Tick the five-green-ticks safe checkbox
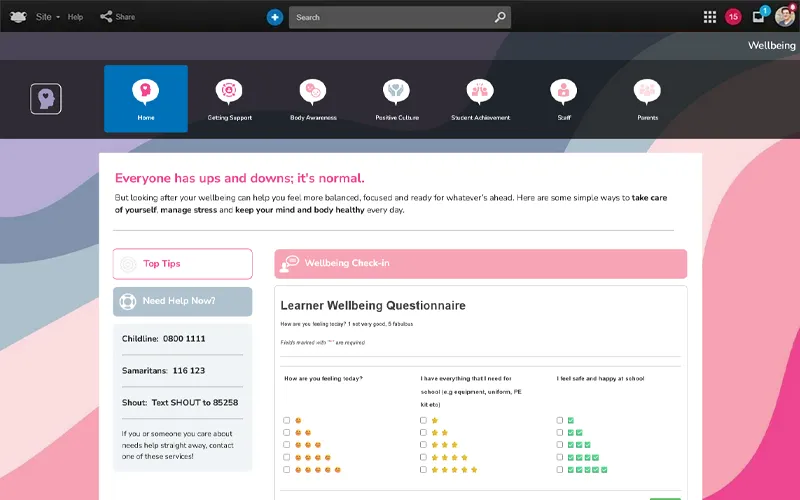The image size is (800, 500). [560, 469]
